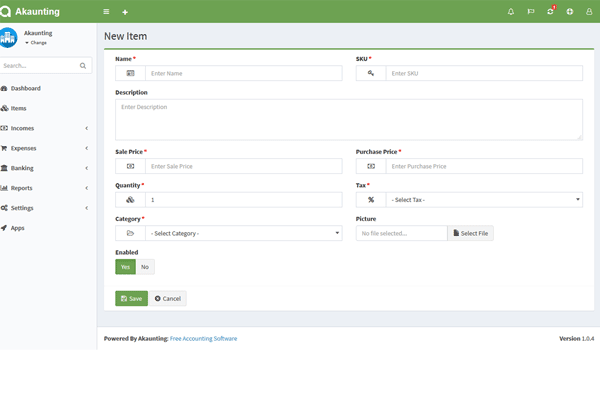Click the Enter Name input field
This screenshot has width=600, height=400.
point(243,73)
